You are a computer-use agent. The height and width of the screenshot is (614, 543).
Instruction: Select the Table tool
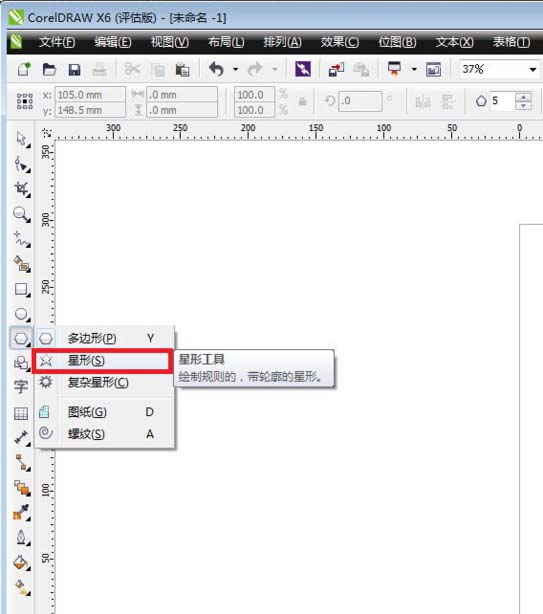21,414
